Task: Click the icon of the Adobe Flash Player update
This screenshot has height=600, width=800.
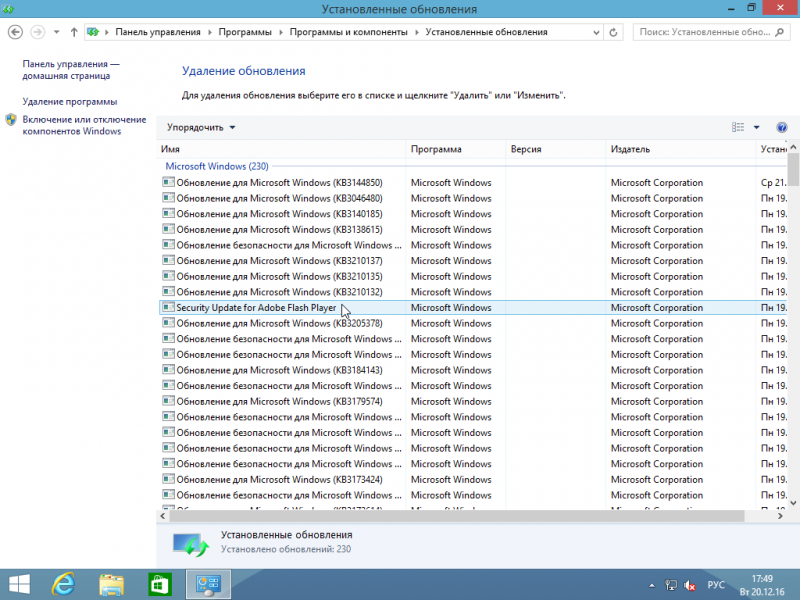Action: (168, 307)
